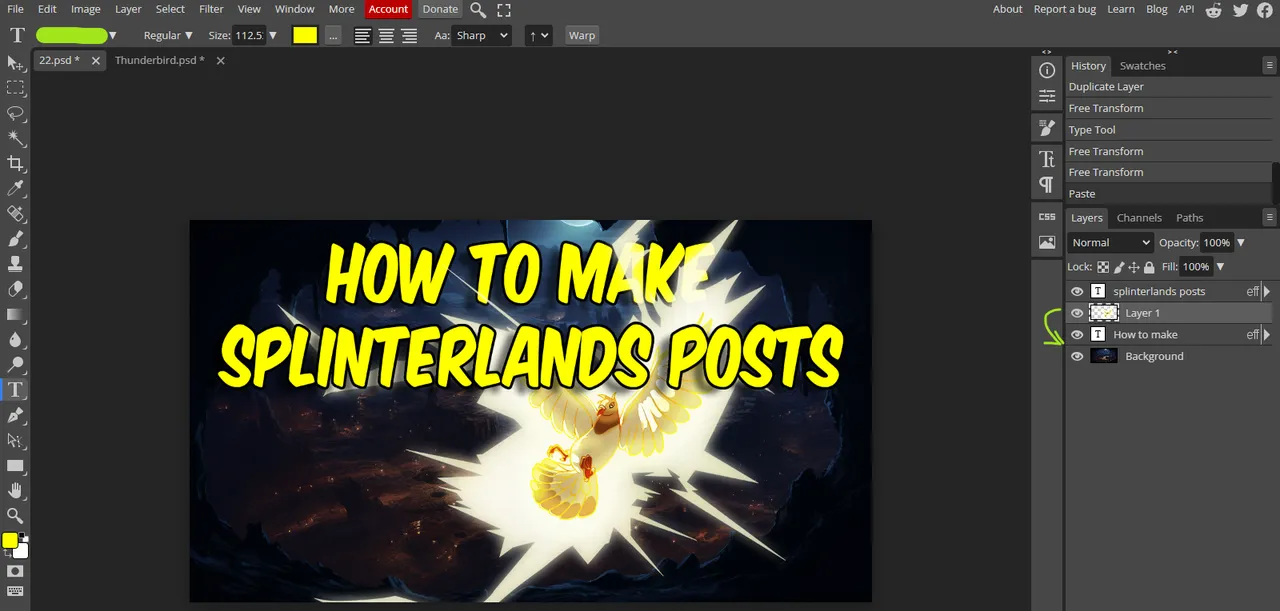Select the Dodge tool
This screenshot has width=1280, height=611.
[15, 364]
